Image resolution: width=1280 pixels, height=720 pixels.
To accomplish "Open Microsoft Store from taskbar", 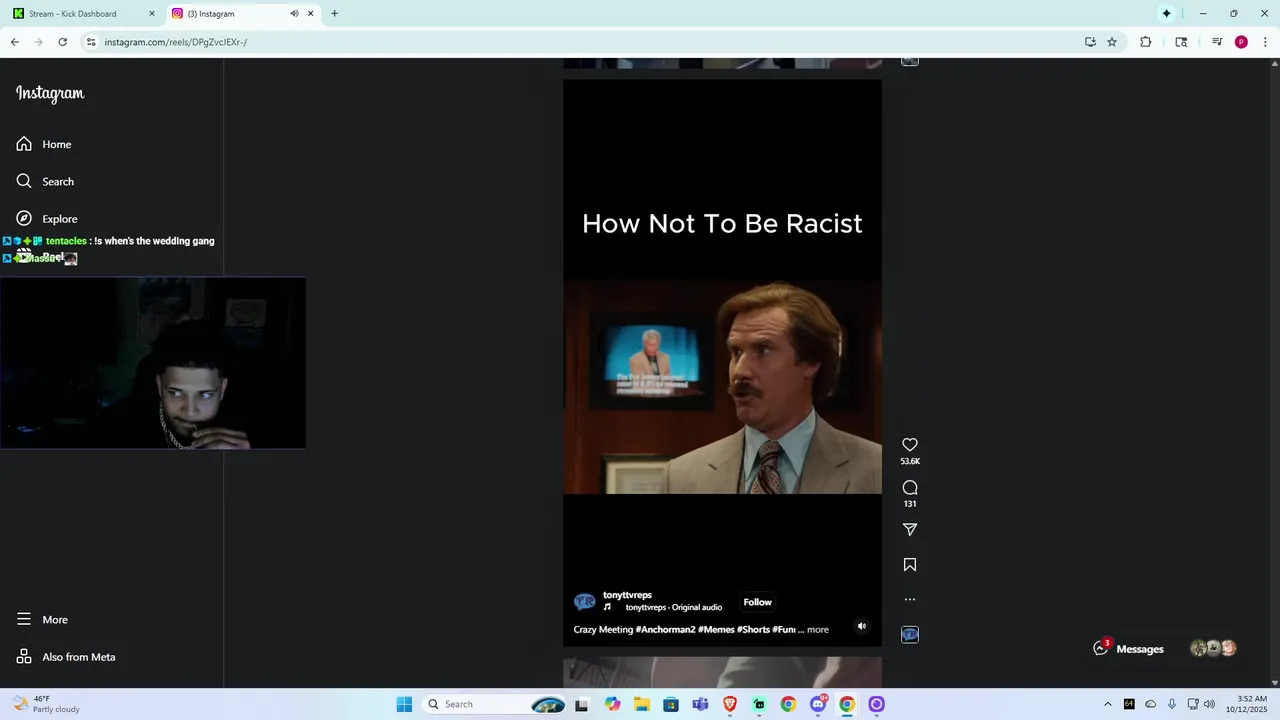I will coord(671,704).
